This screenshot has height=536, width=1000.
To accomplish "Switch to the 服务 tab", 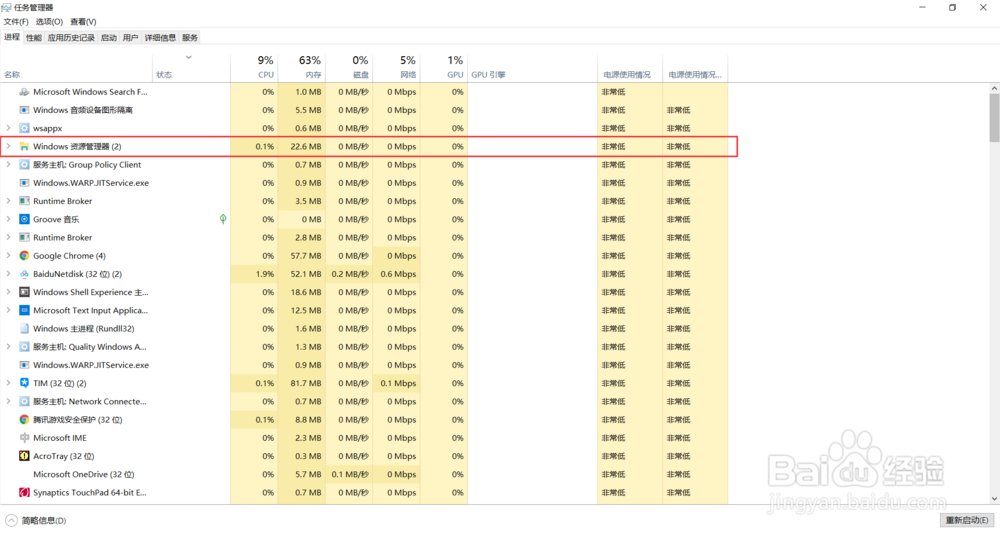I will [x=190, y=38].
